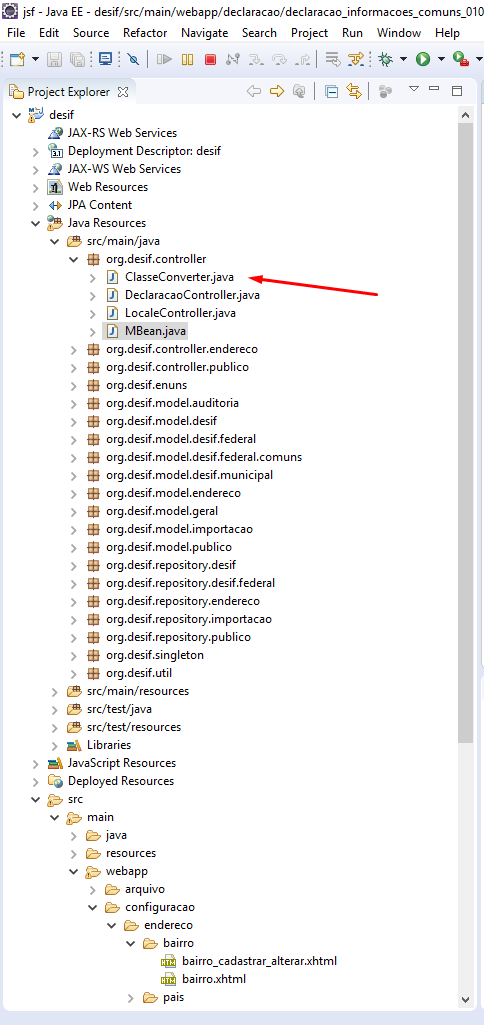Close the Project Explorer tab
Viewport: 484px width, 1025px height.
tap(122, 92)
